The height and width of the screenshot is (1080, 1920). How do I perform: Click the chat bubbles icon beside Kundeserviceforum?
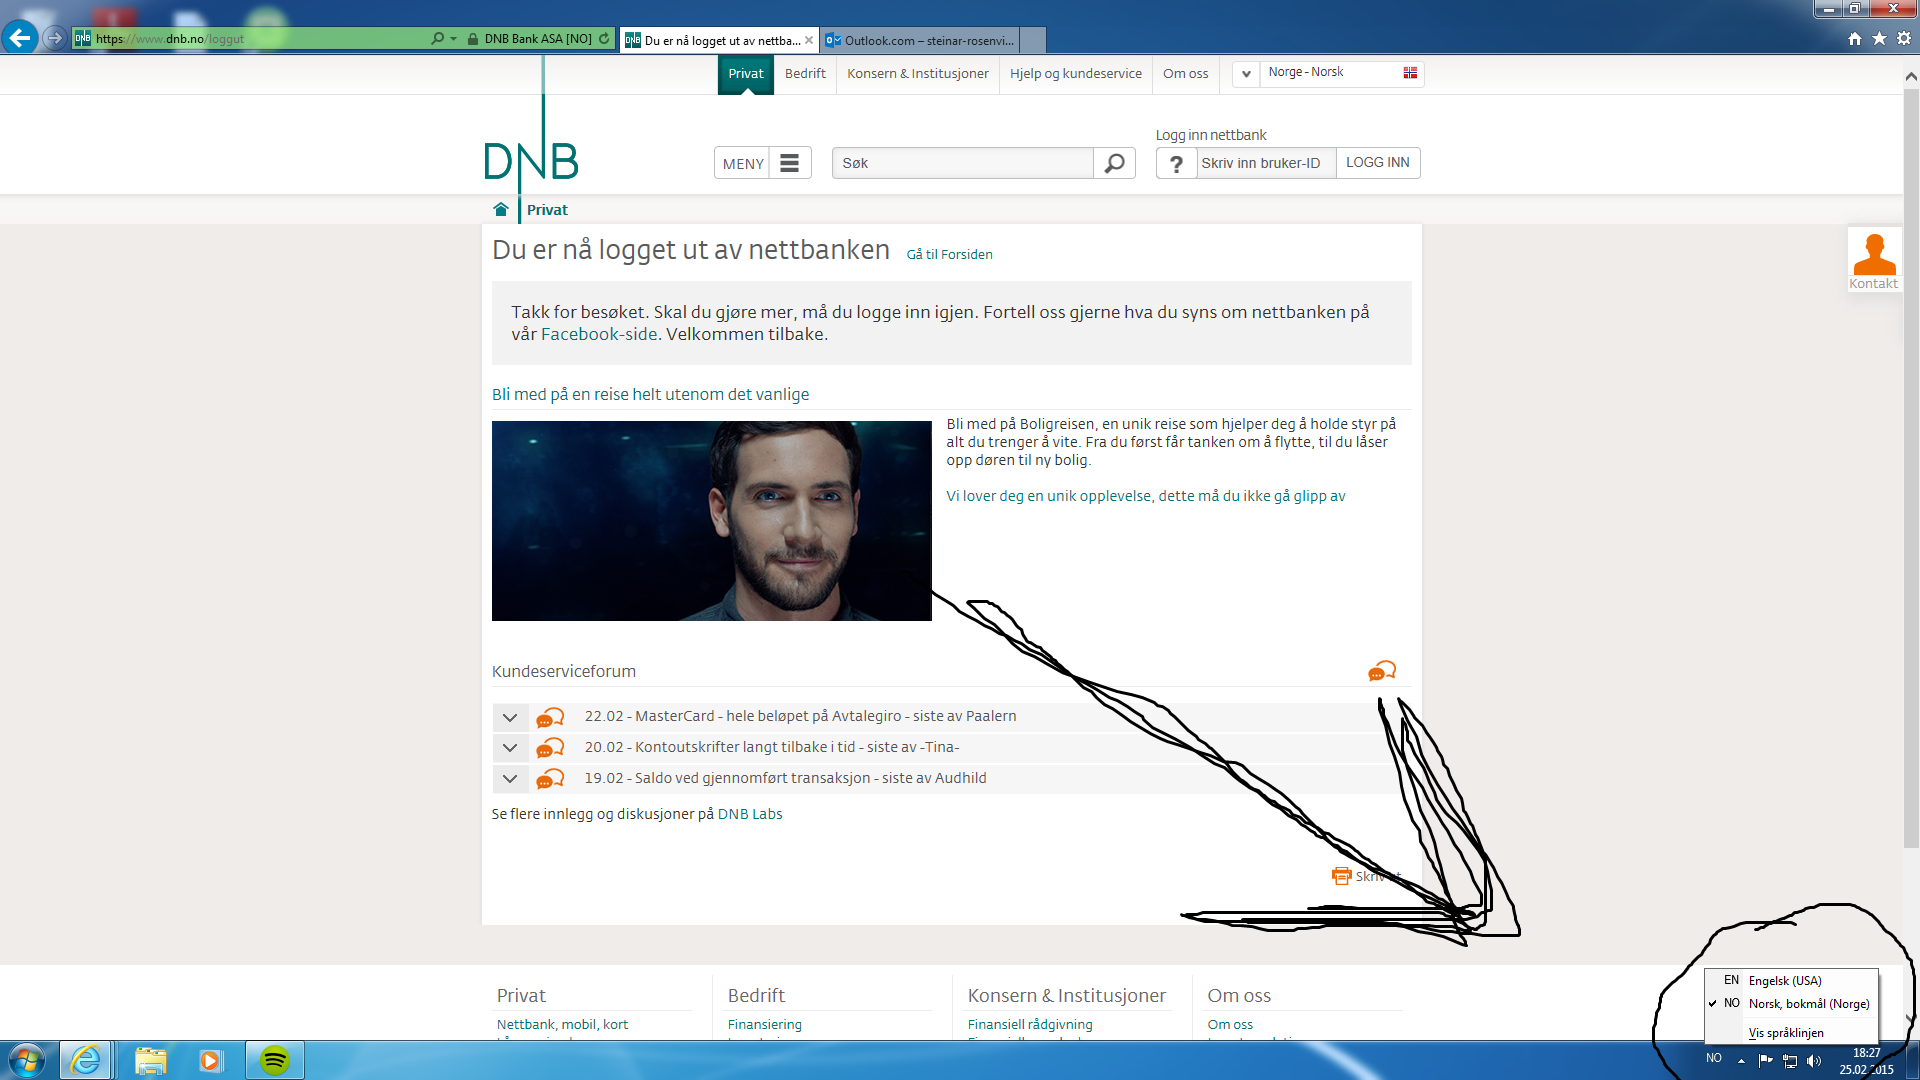tap(1382, 671)
